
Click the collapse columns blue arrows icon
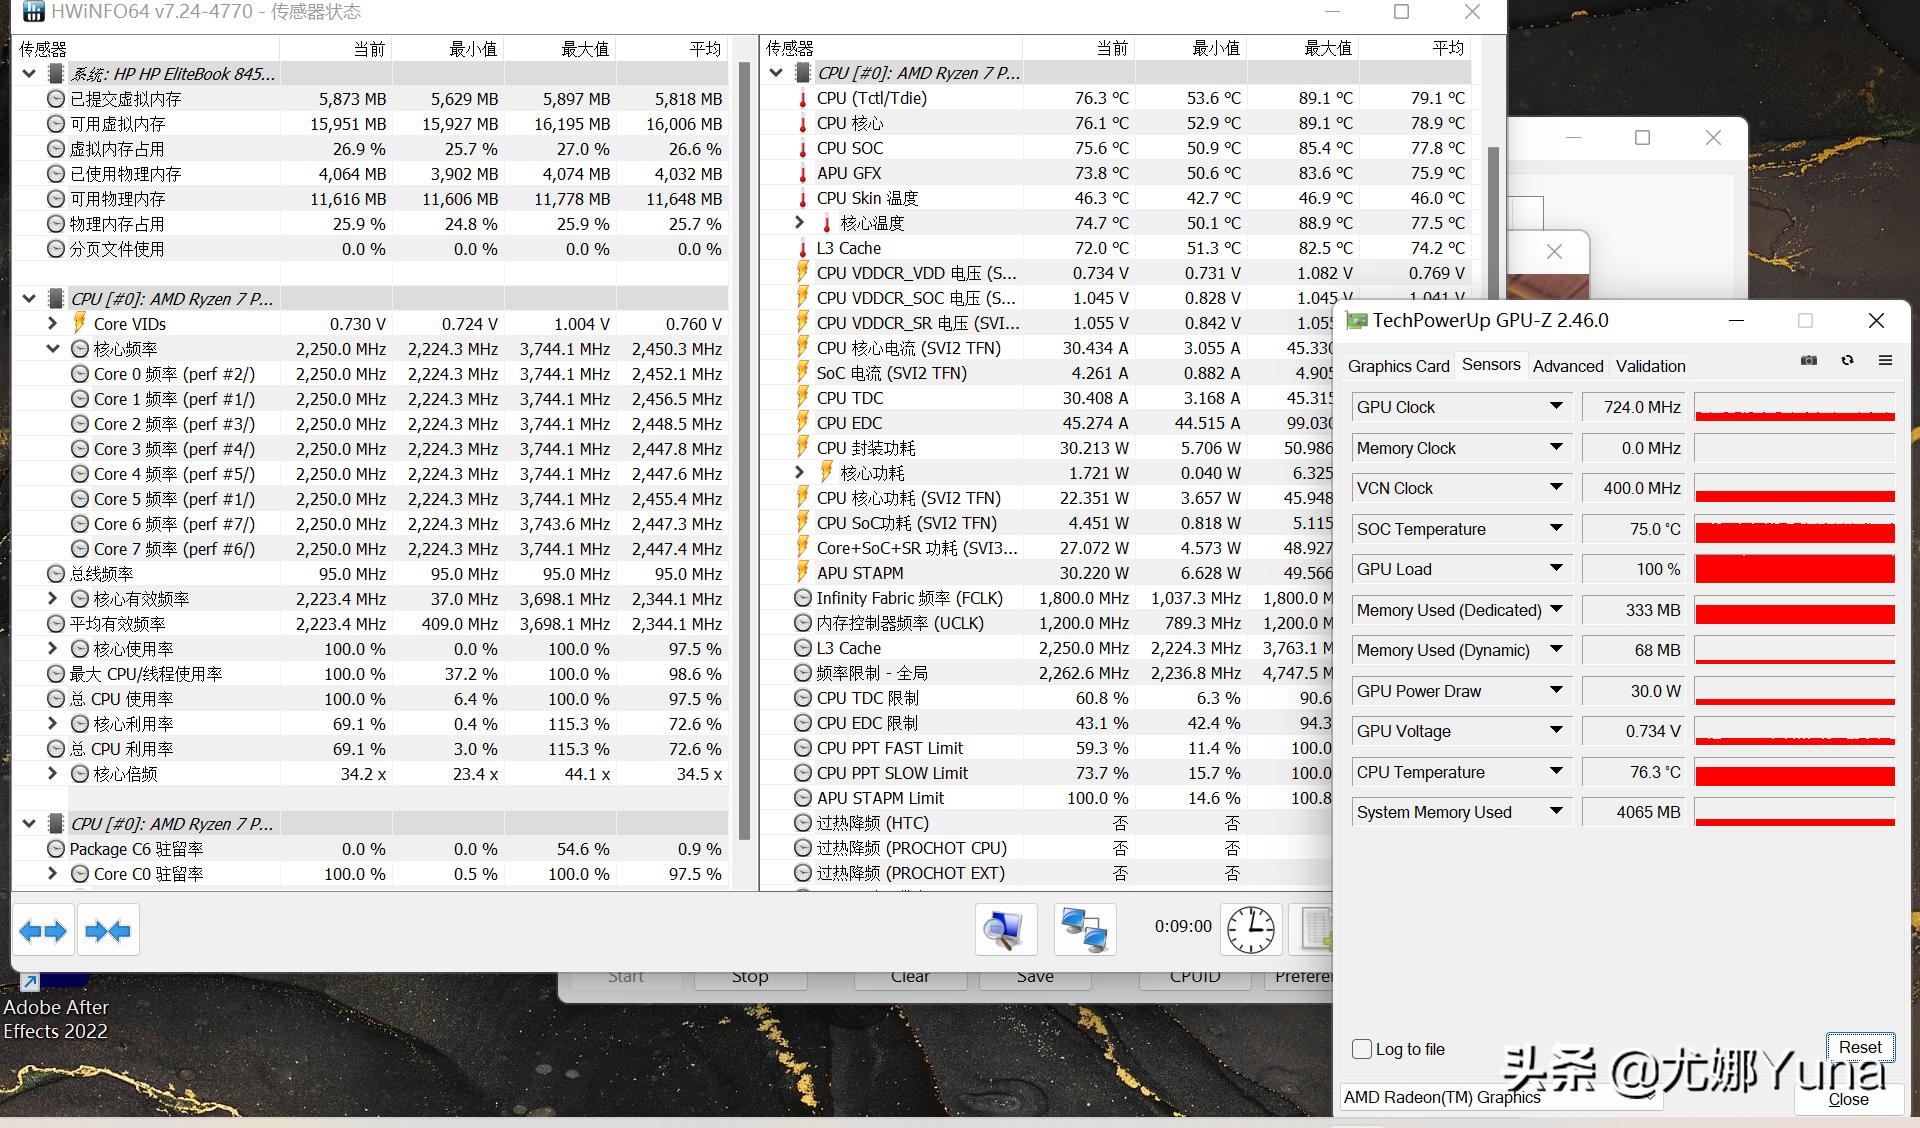click(108, 932)
